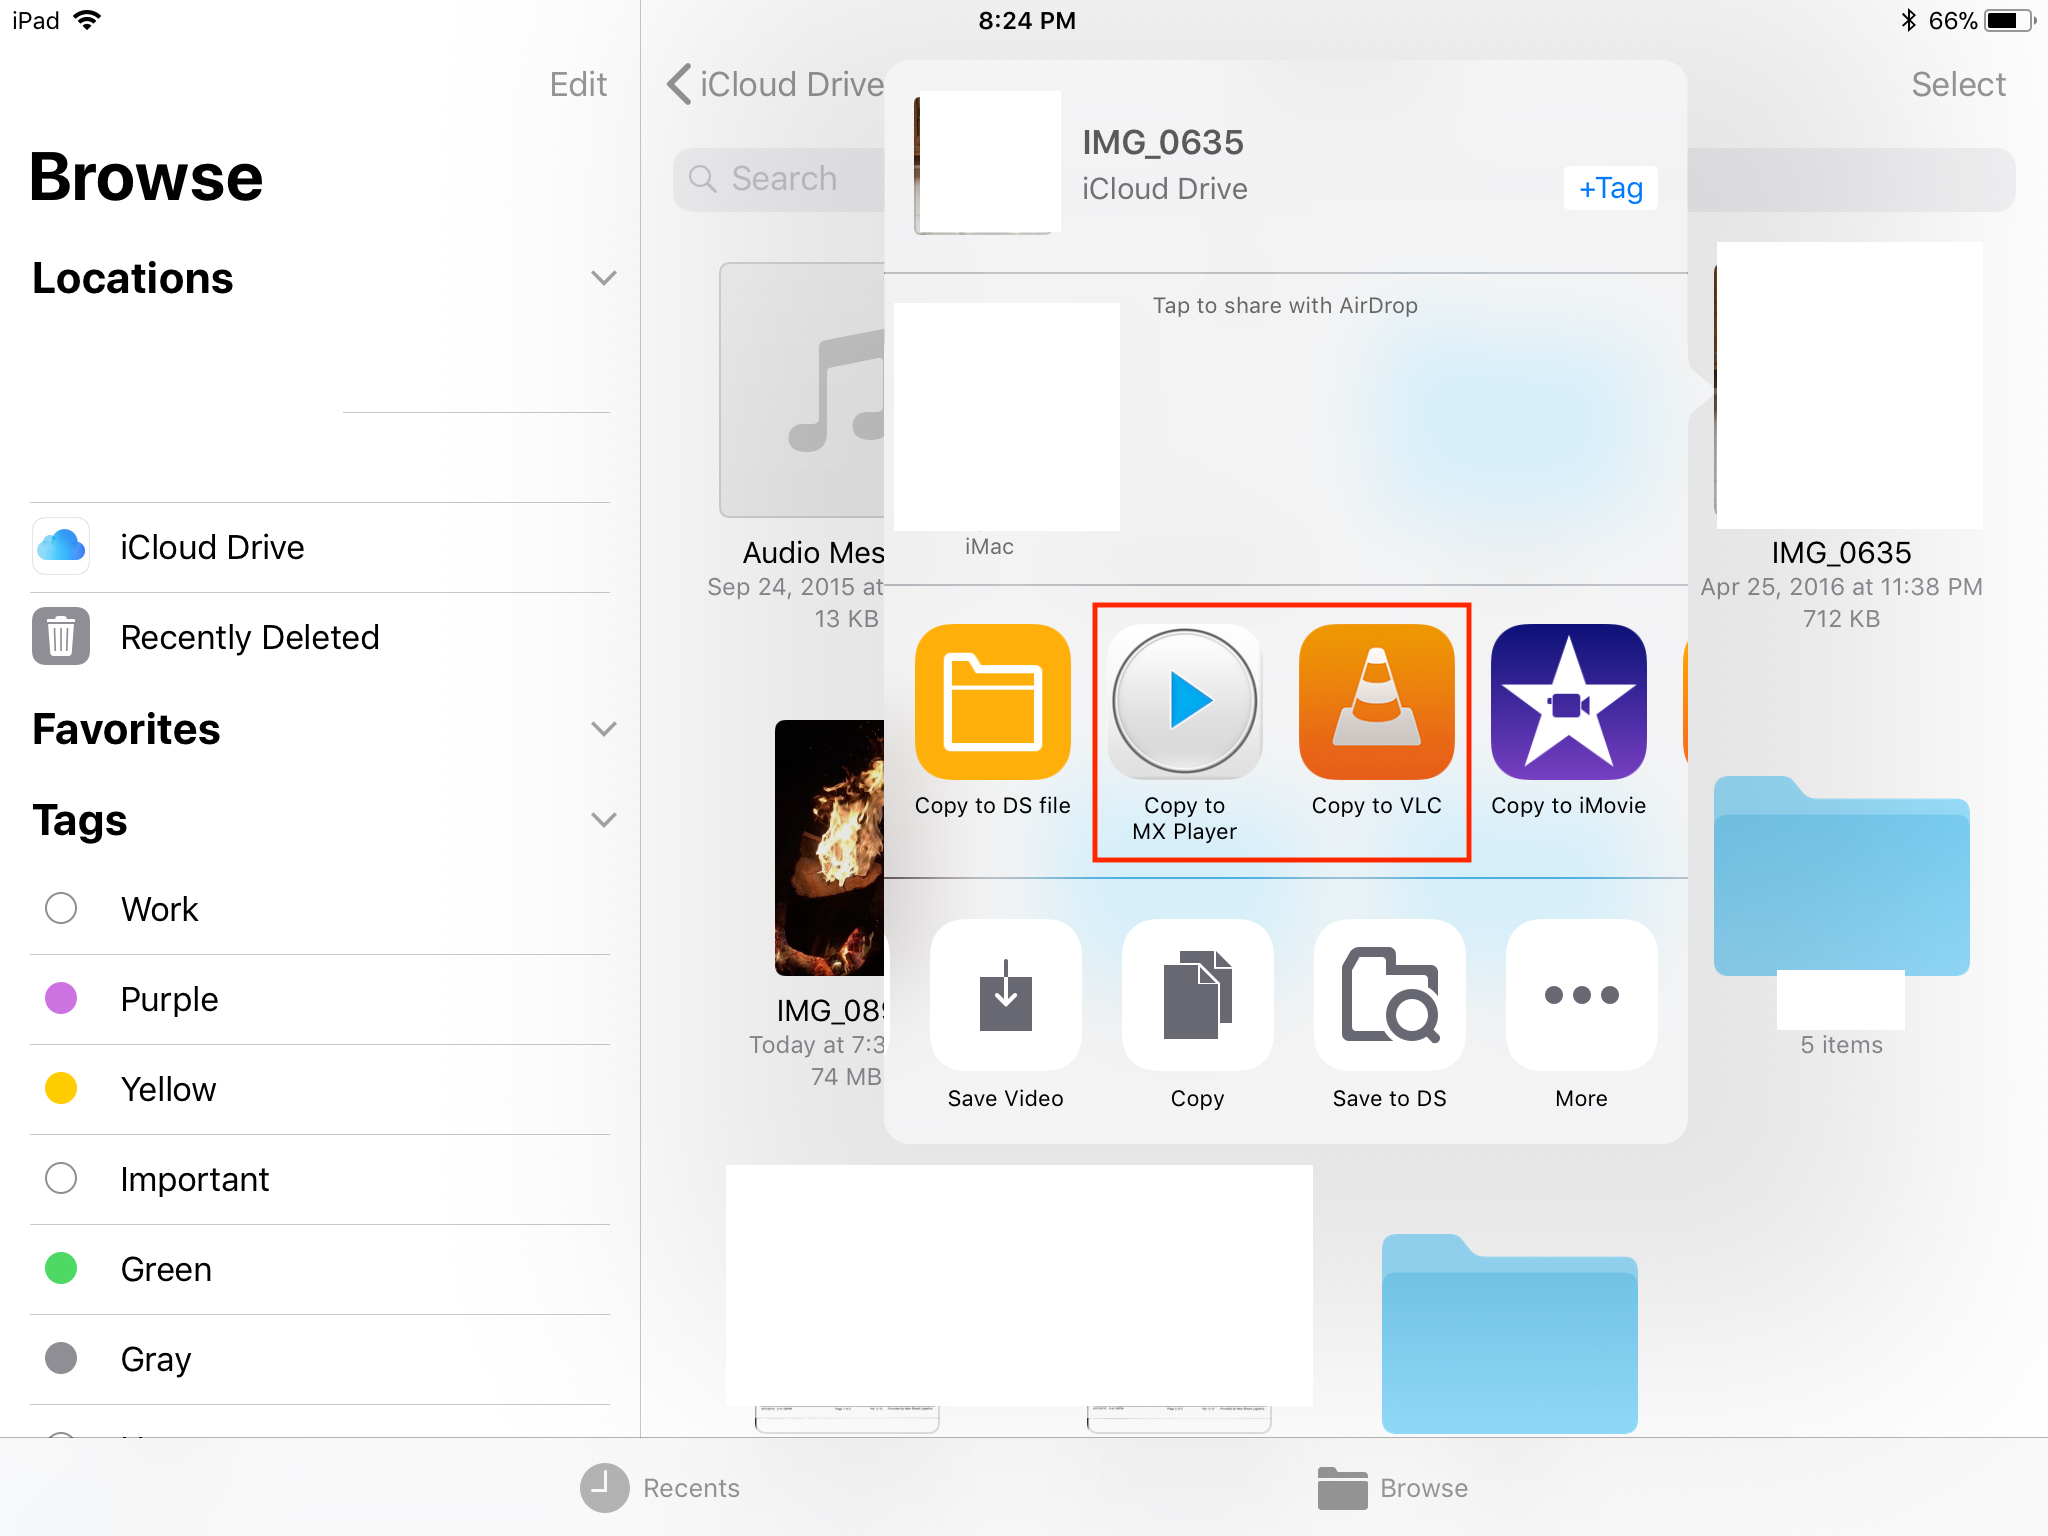This screenshot has width=2048, height=1536.
Task: Collapse the Locations section
Action: tap(603, 278)
